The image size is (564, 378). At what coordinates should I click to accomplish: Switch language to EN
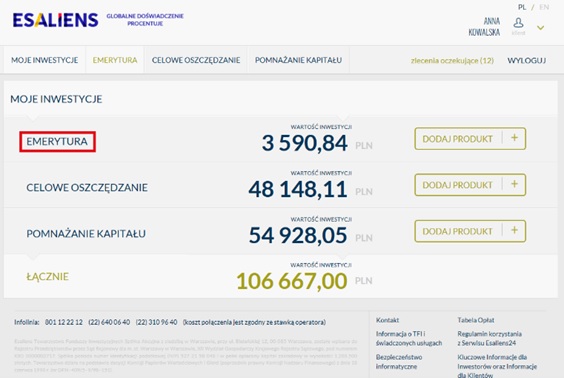544,7
